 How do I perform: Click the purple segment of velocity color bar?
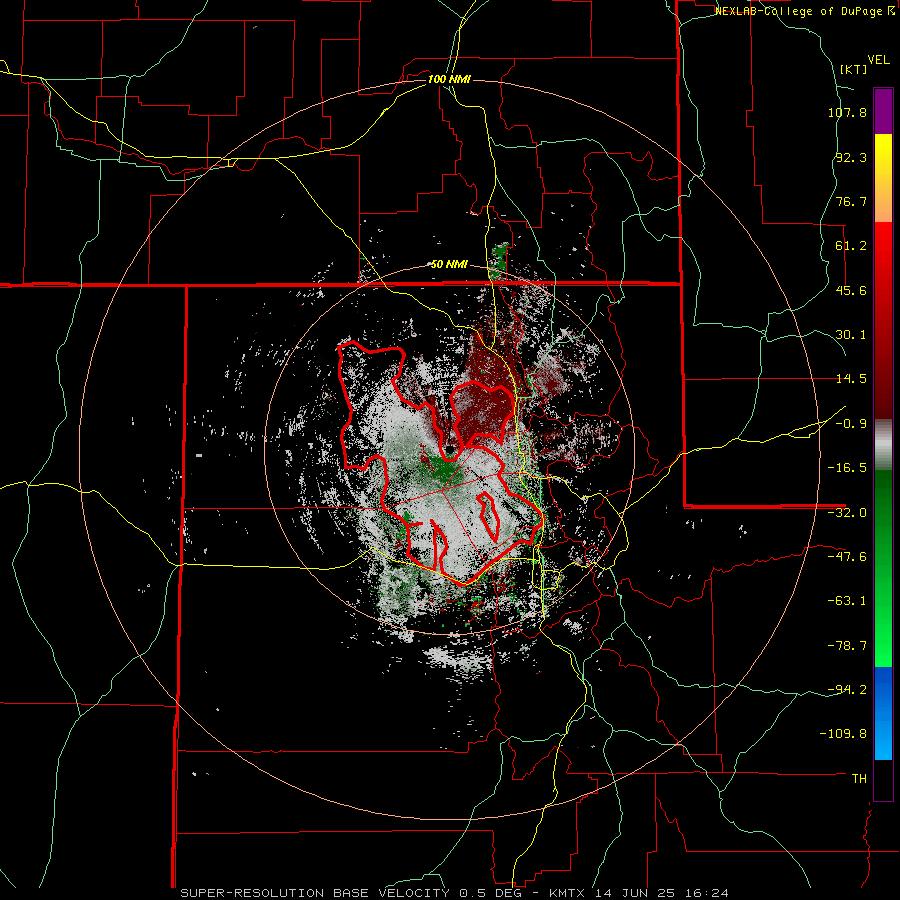click(883, 112)
